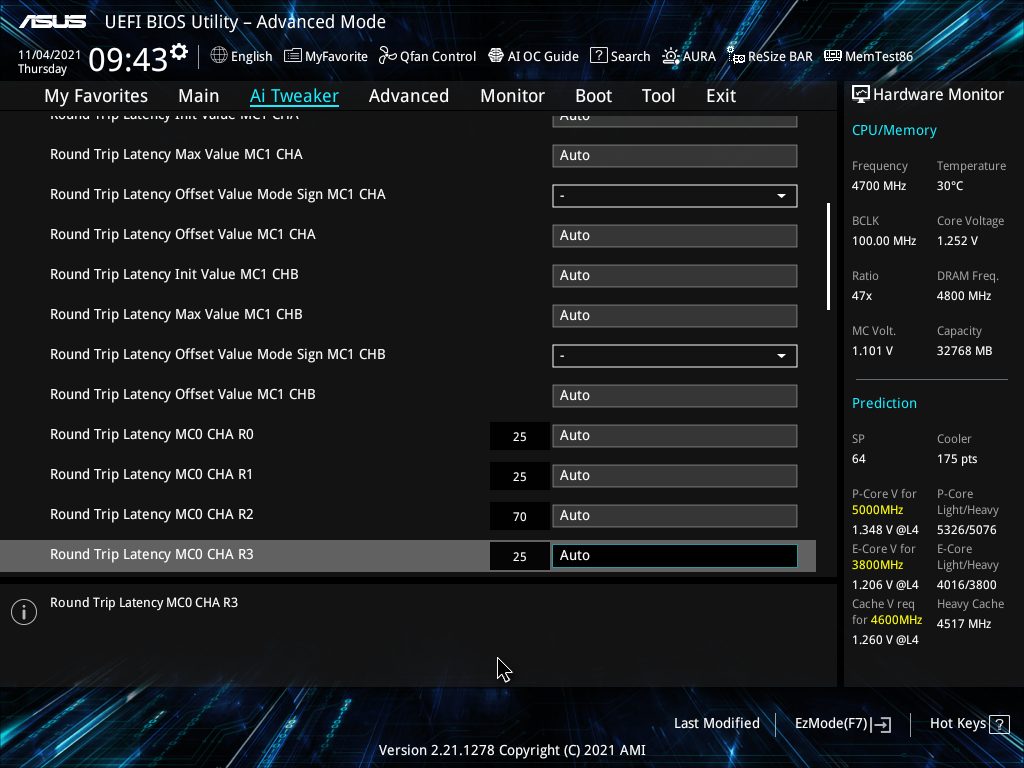
Task: Click the settings list scrollbar
Action: coord(828,257)
